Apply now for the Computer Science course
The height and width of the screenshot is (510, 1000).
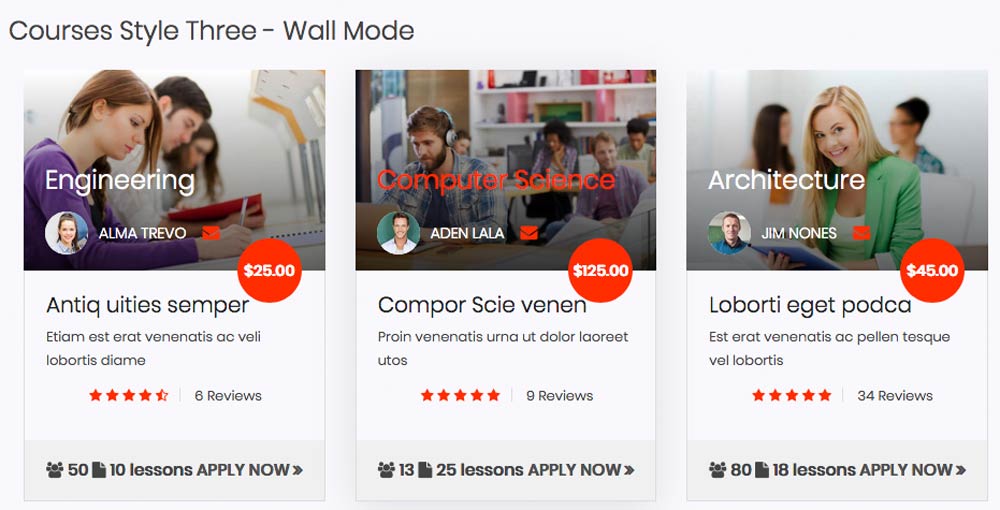point(581,469)
